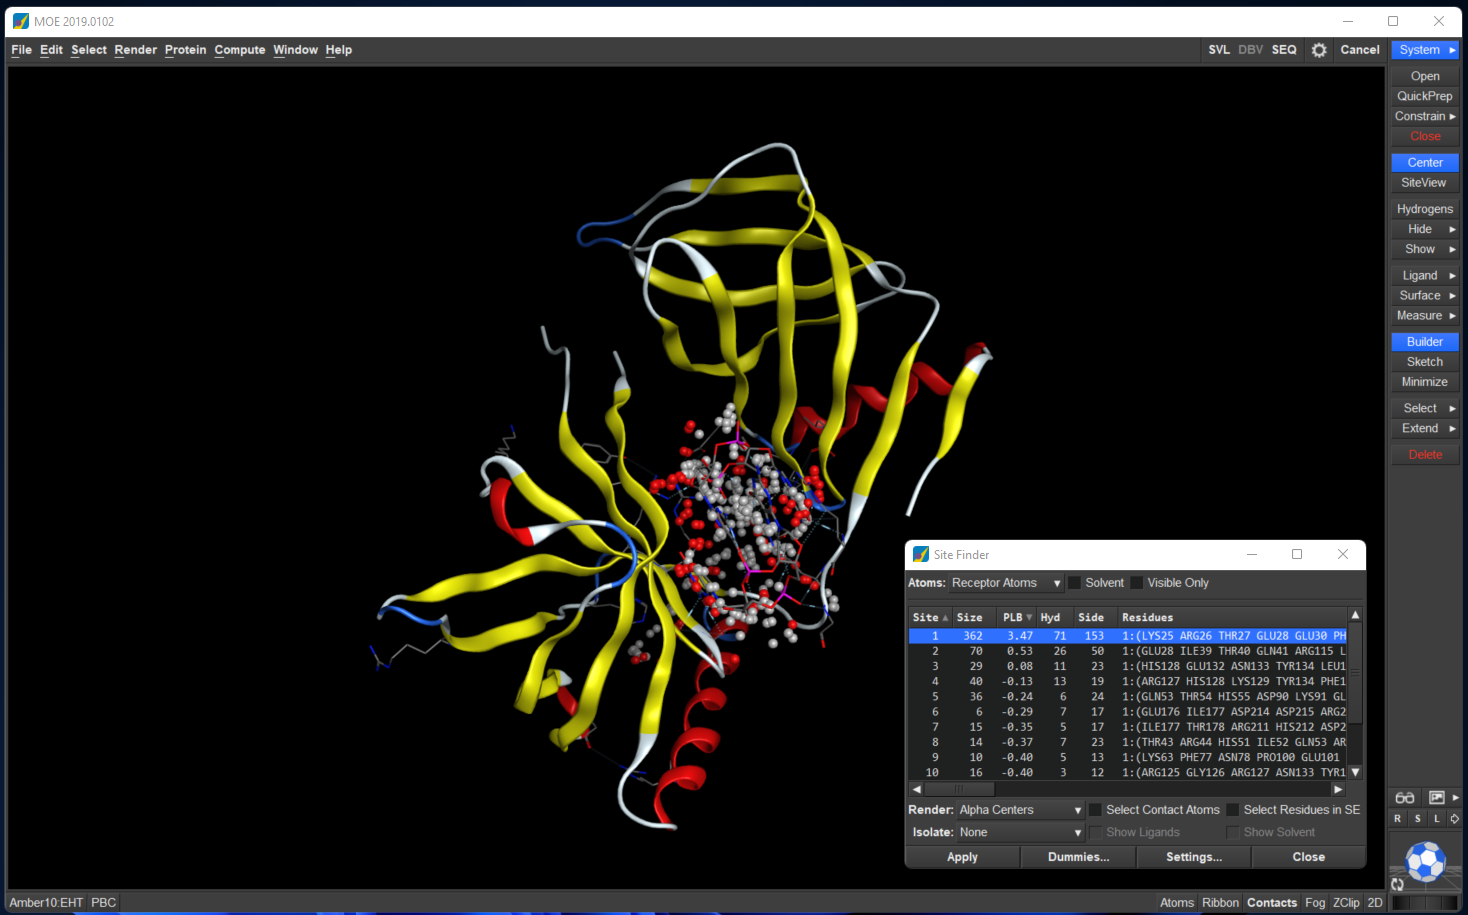Open the Window menu
The image size is (1468, 915).
click(x=296, y=50)
